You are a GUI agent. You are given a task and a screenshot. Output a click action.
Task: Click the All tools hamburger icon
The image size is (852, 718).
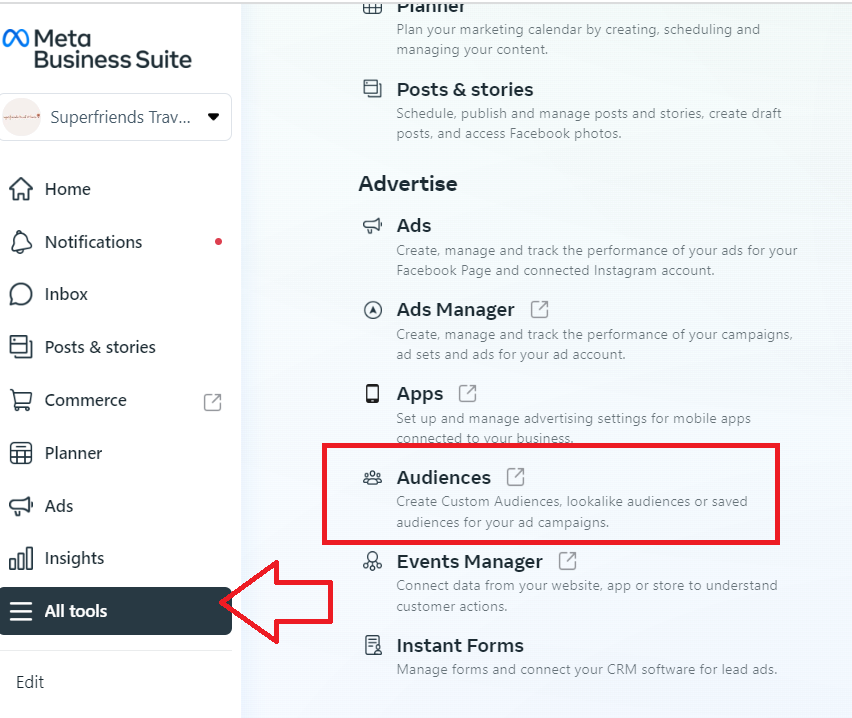[x=21, y=611]
